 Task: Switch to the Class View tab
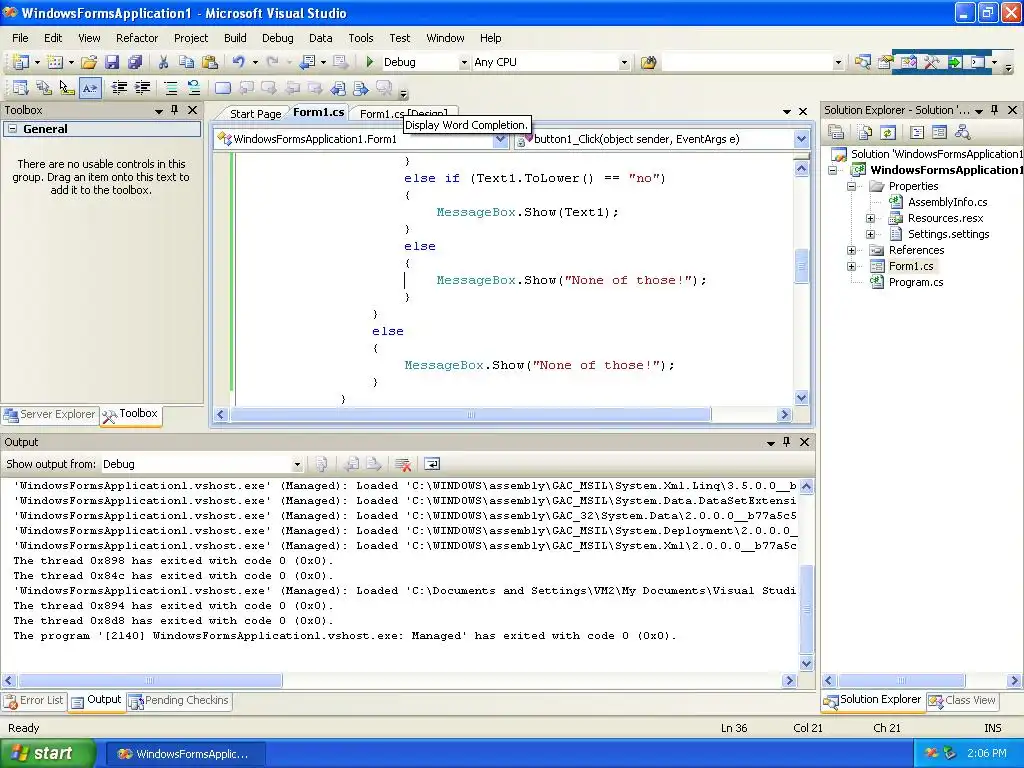[963, 701]
